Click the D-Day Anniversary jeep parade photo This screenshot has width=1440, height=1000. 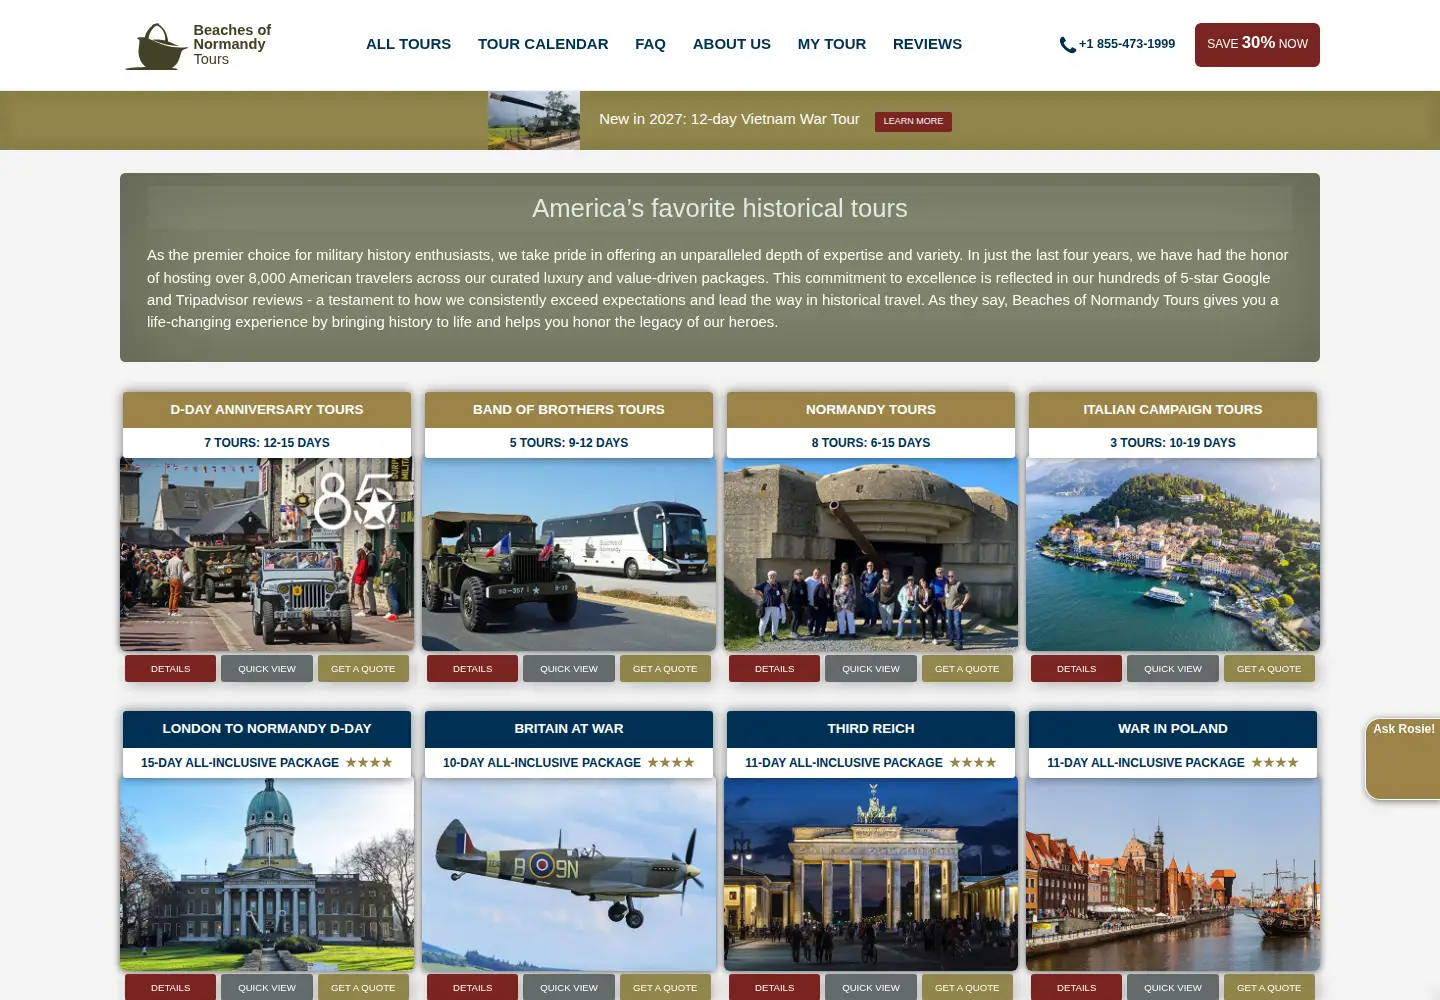pyautogui.click(x=267, y=554)
